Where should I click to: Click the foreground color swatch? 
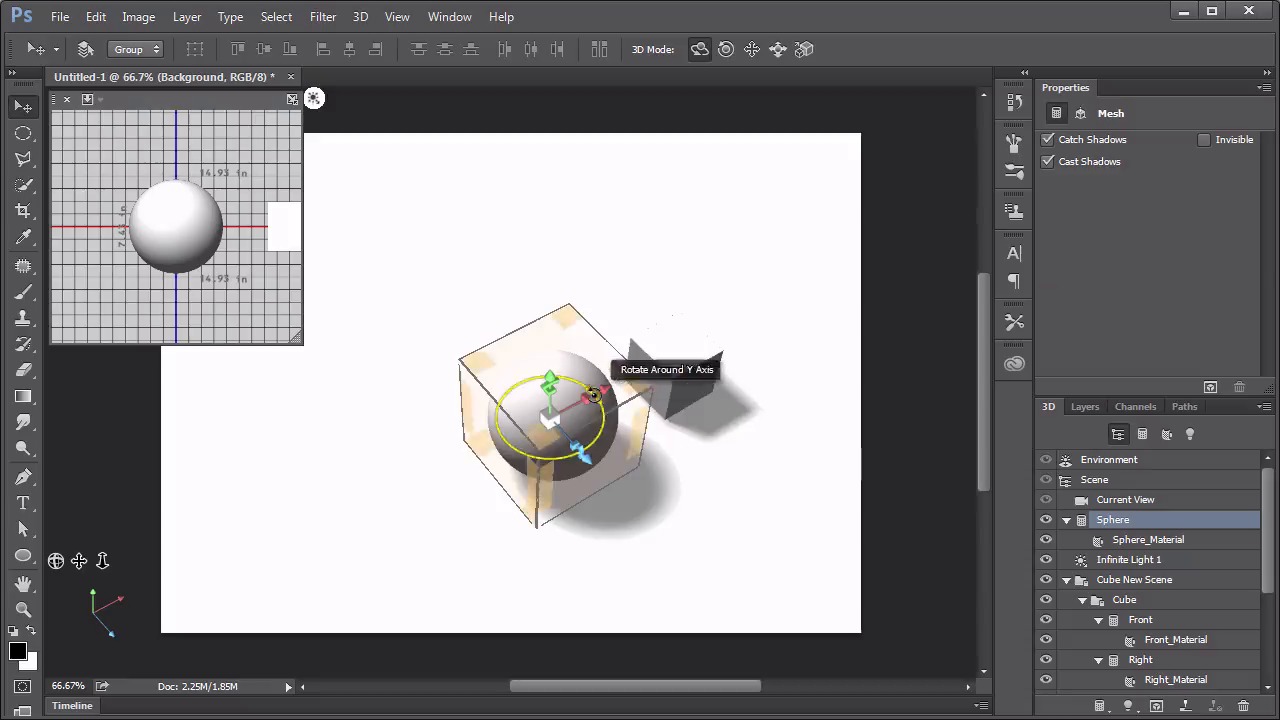click(17, 652)
